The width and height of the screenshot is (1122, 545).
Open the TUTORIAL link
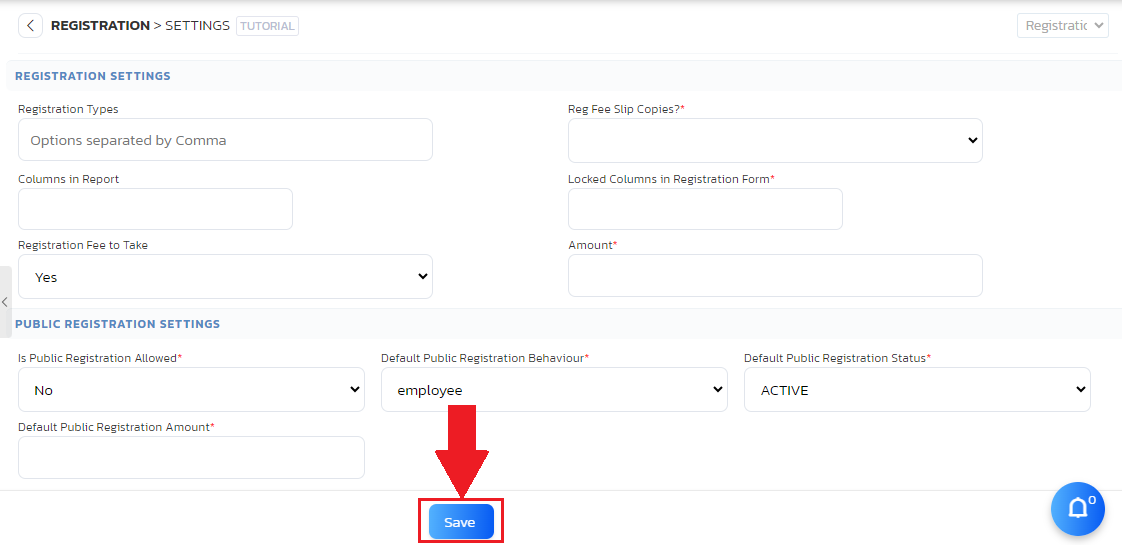[267, 26]
